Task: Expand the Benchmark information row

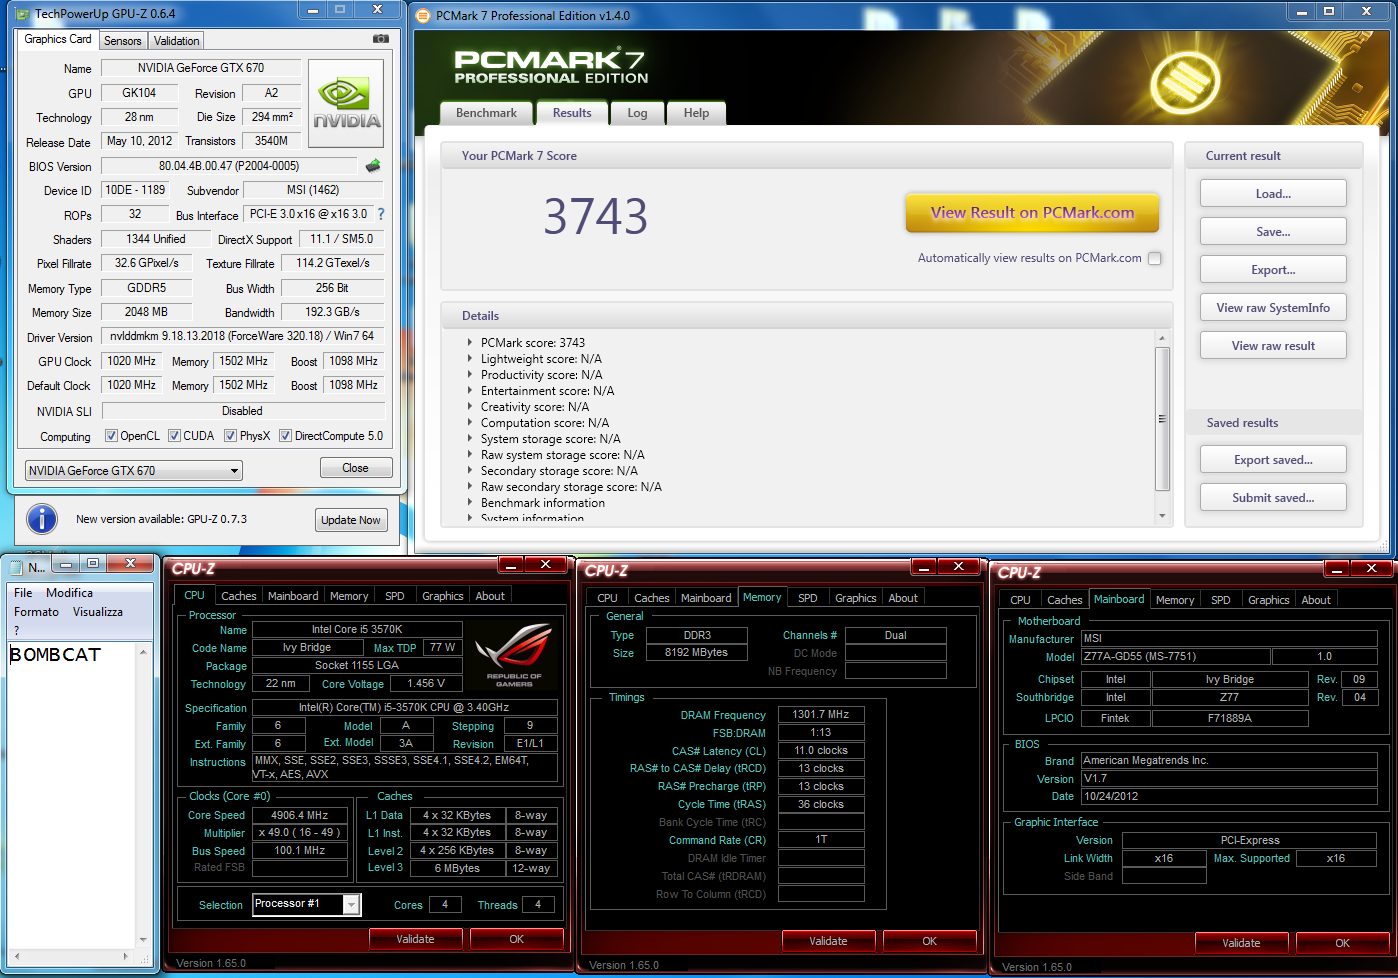Action: (x=470, y=502)
